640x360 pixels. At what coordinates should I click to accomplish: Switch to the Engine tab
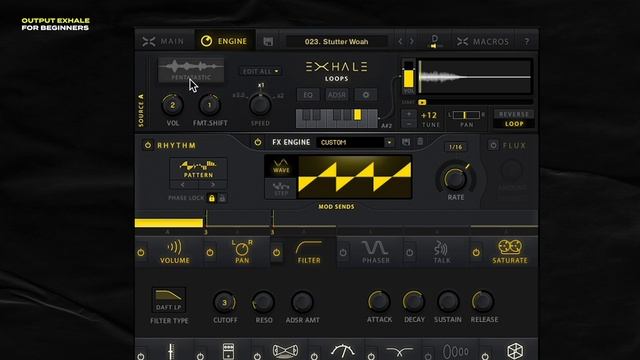(x=224, y=41)
